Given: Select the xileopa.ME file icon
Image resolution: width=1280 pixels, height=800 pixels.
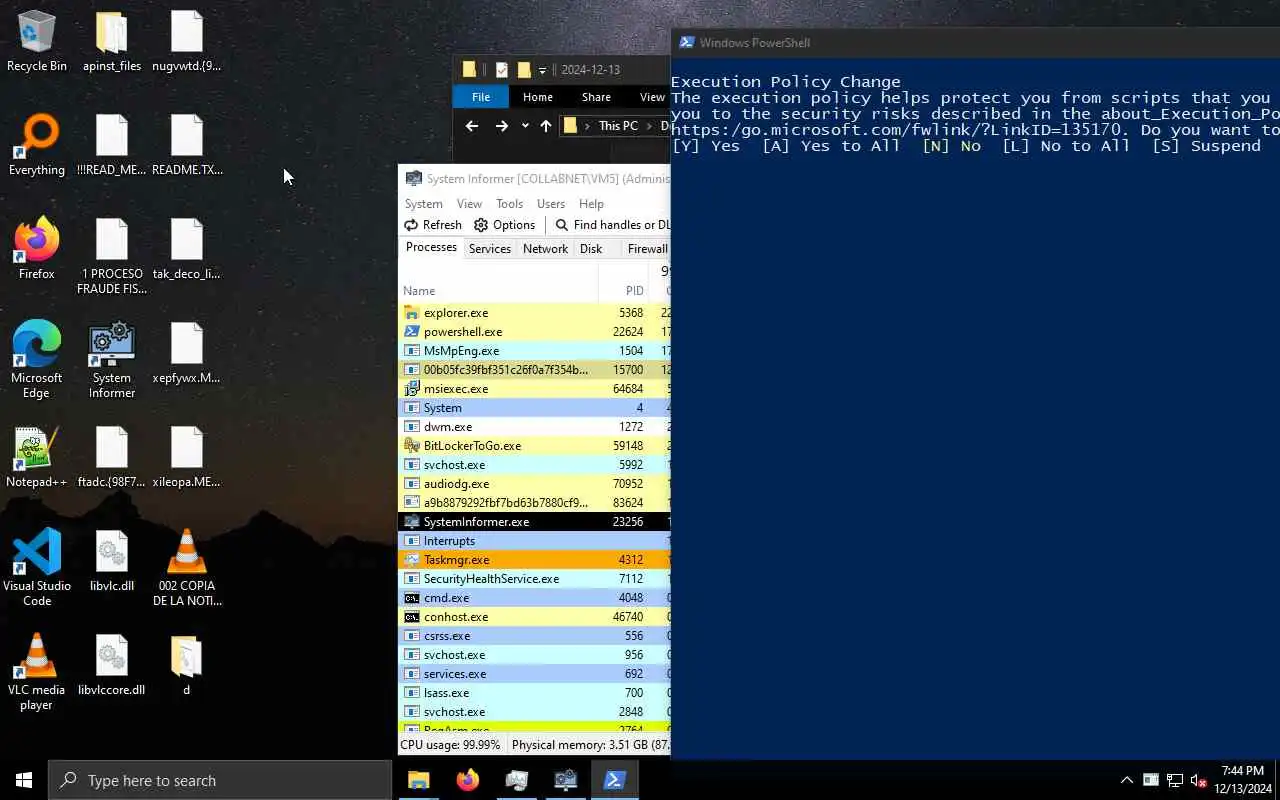Looking at the screenshot, I should (187, 458).
